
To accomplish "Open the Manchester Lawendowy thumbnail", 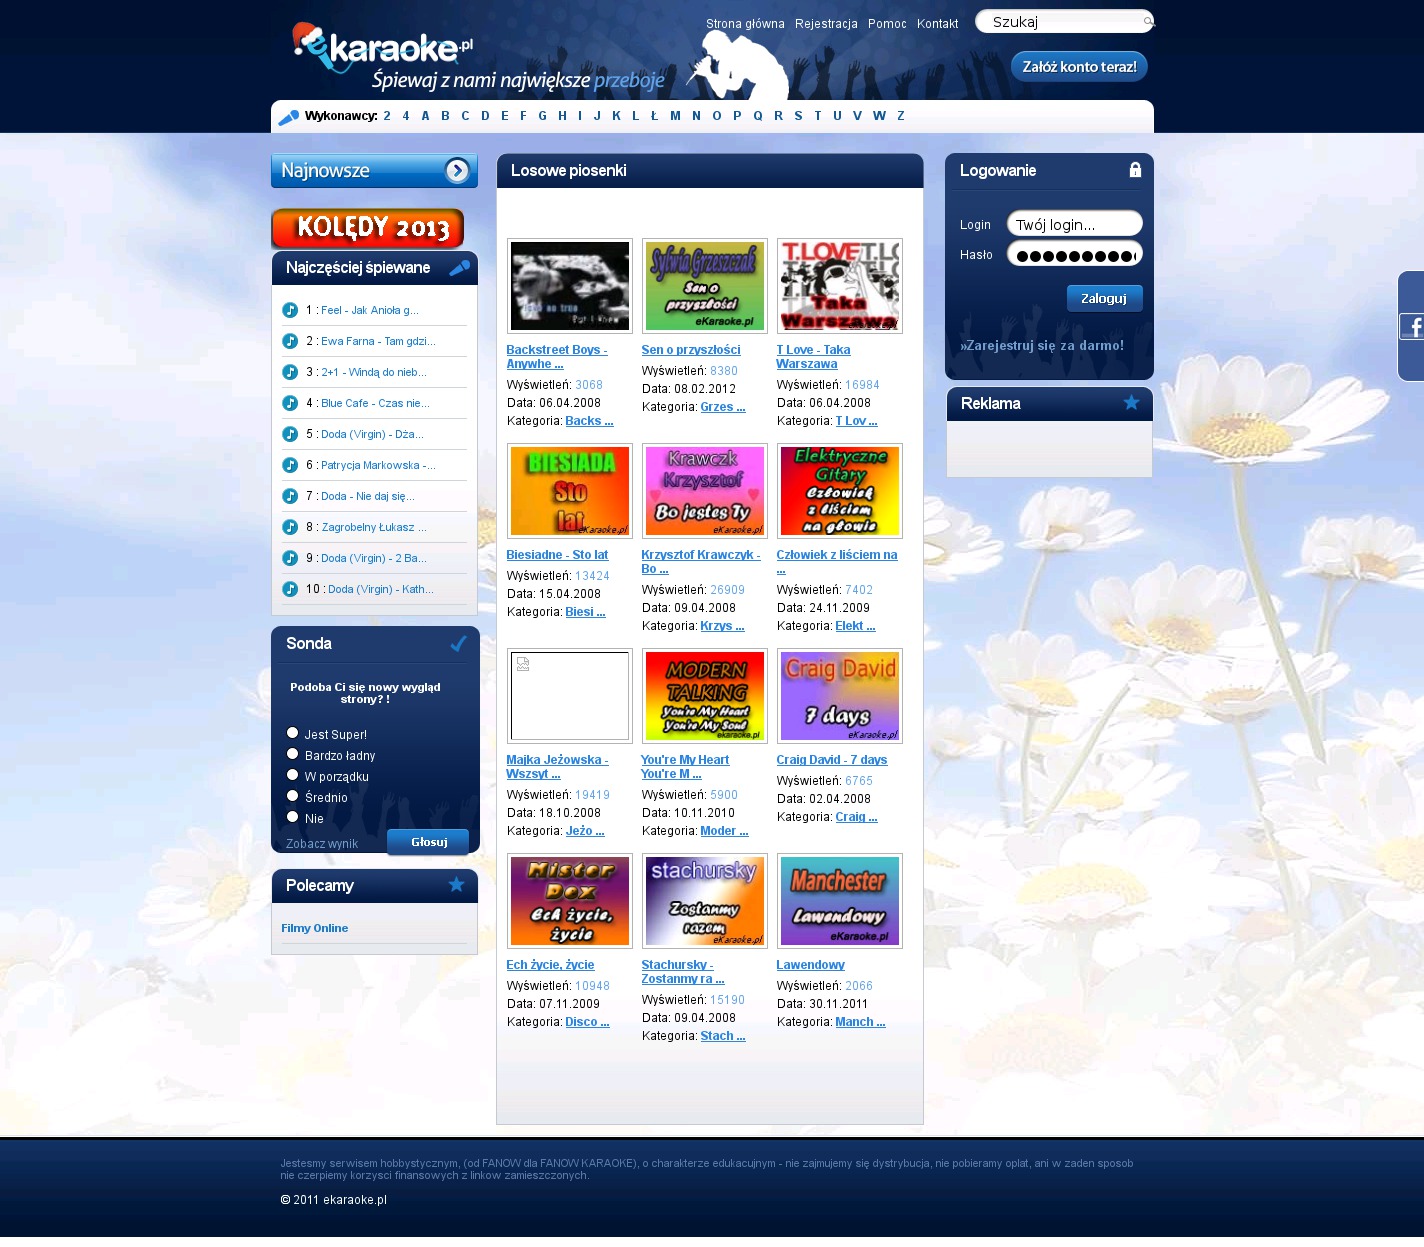I will [840, 901].
